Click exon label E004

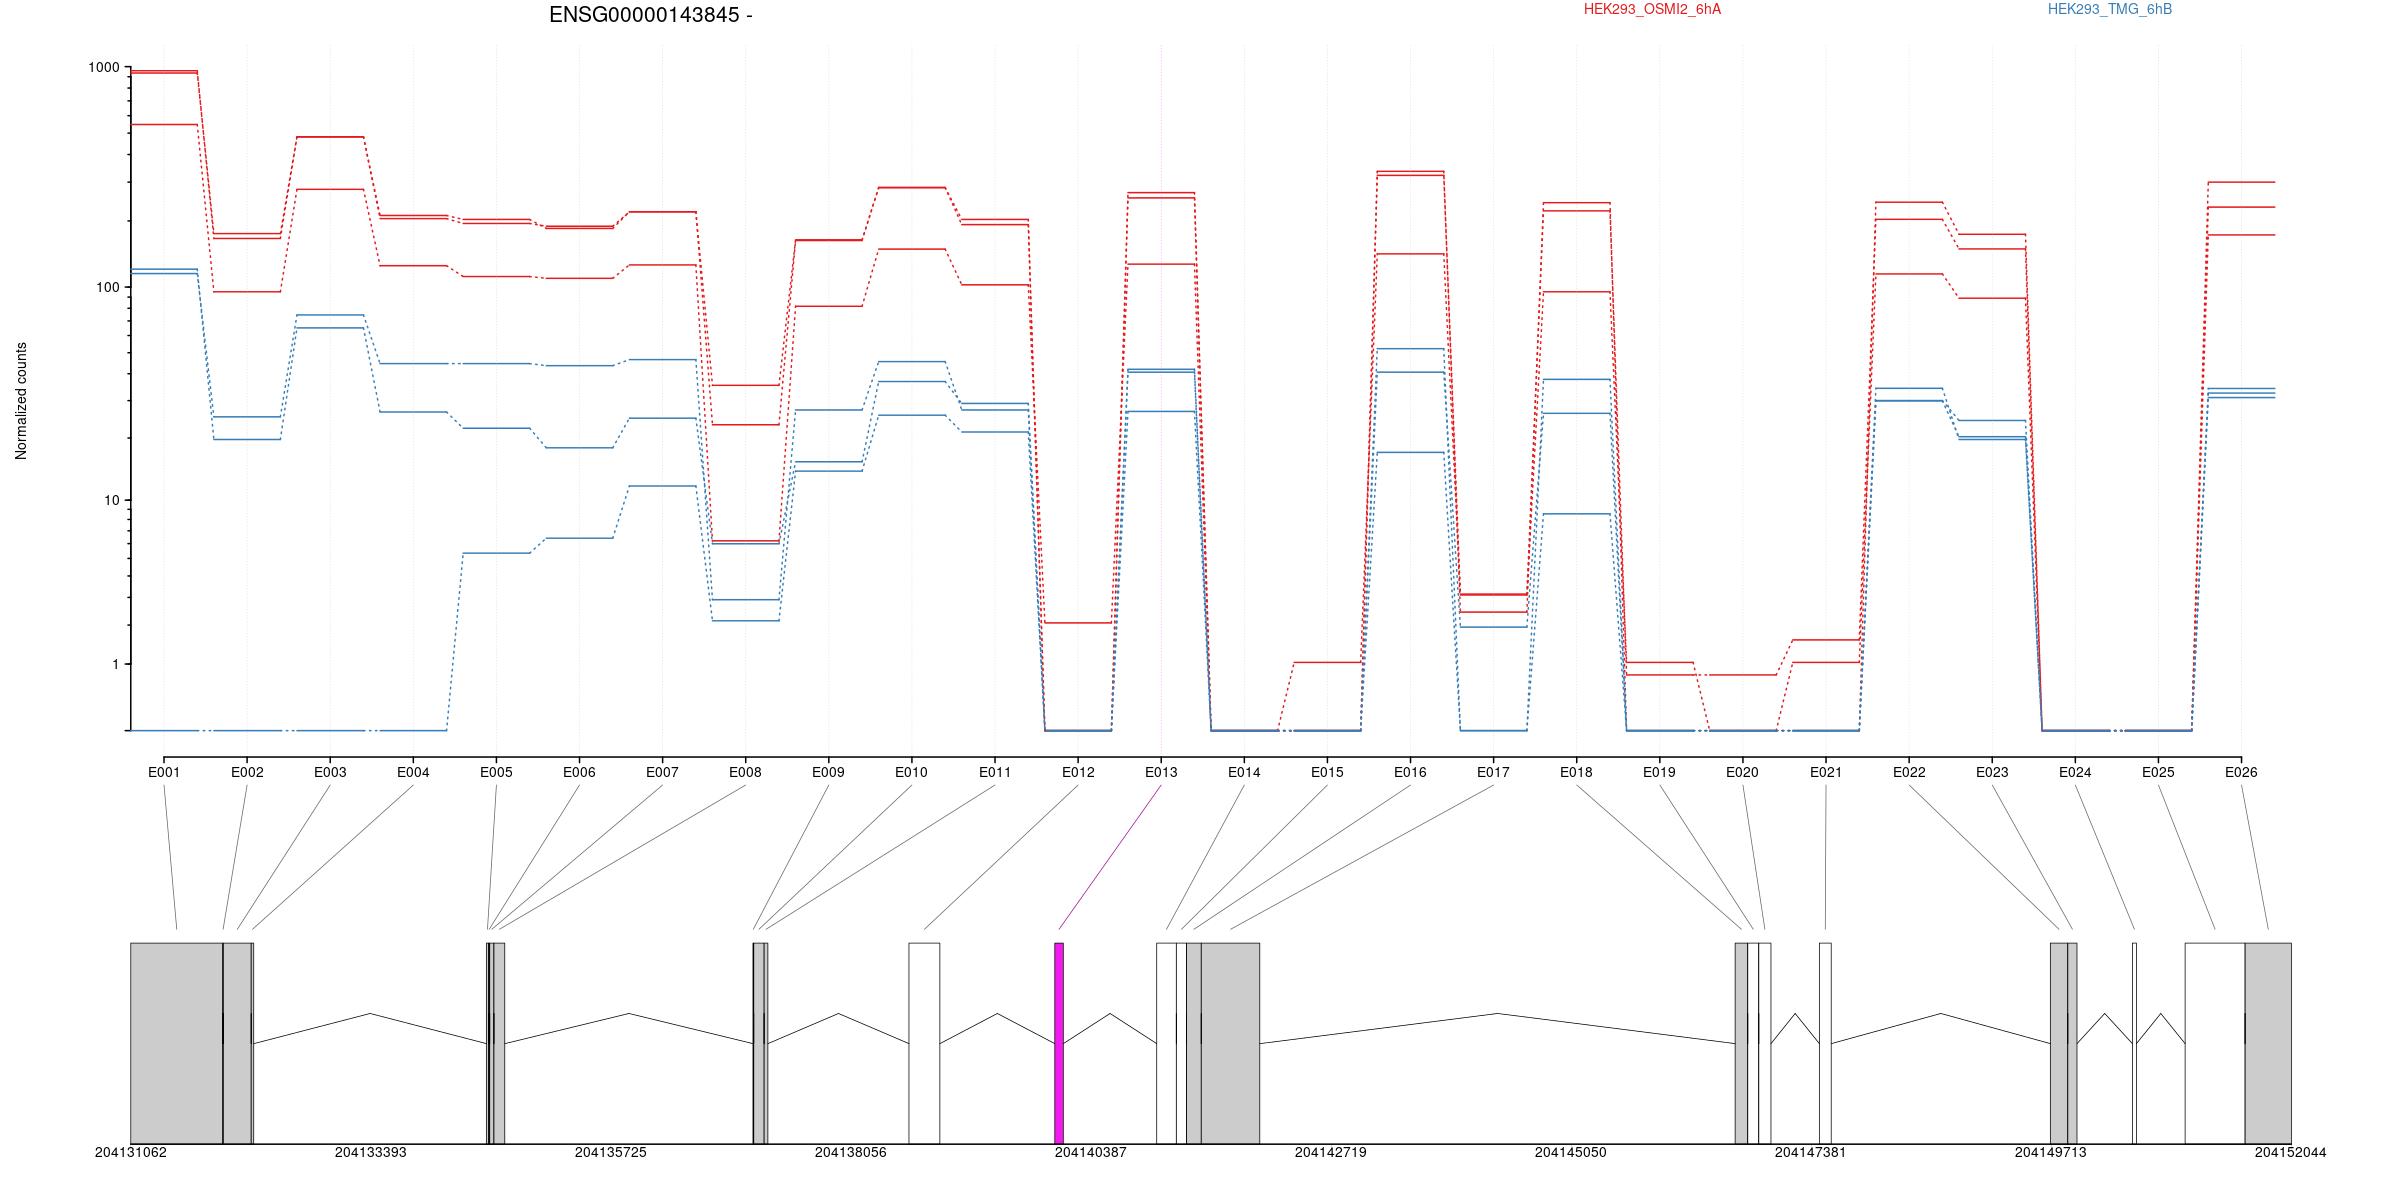coord(413,772)
